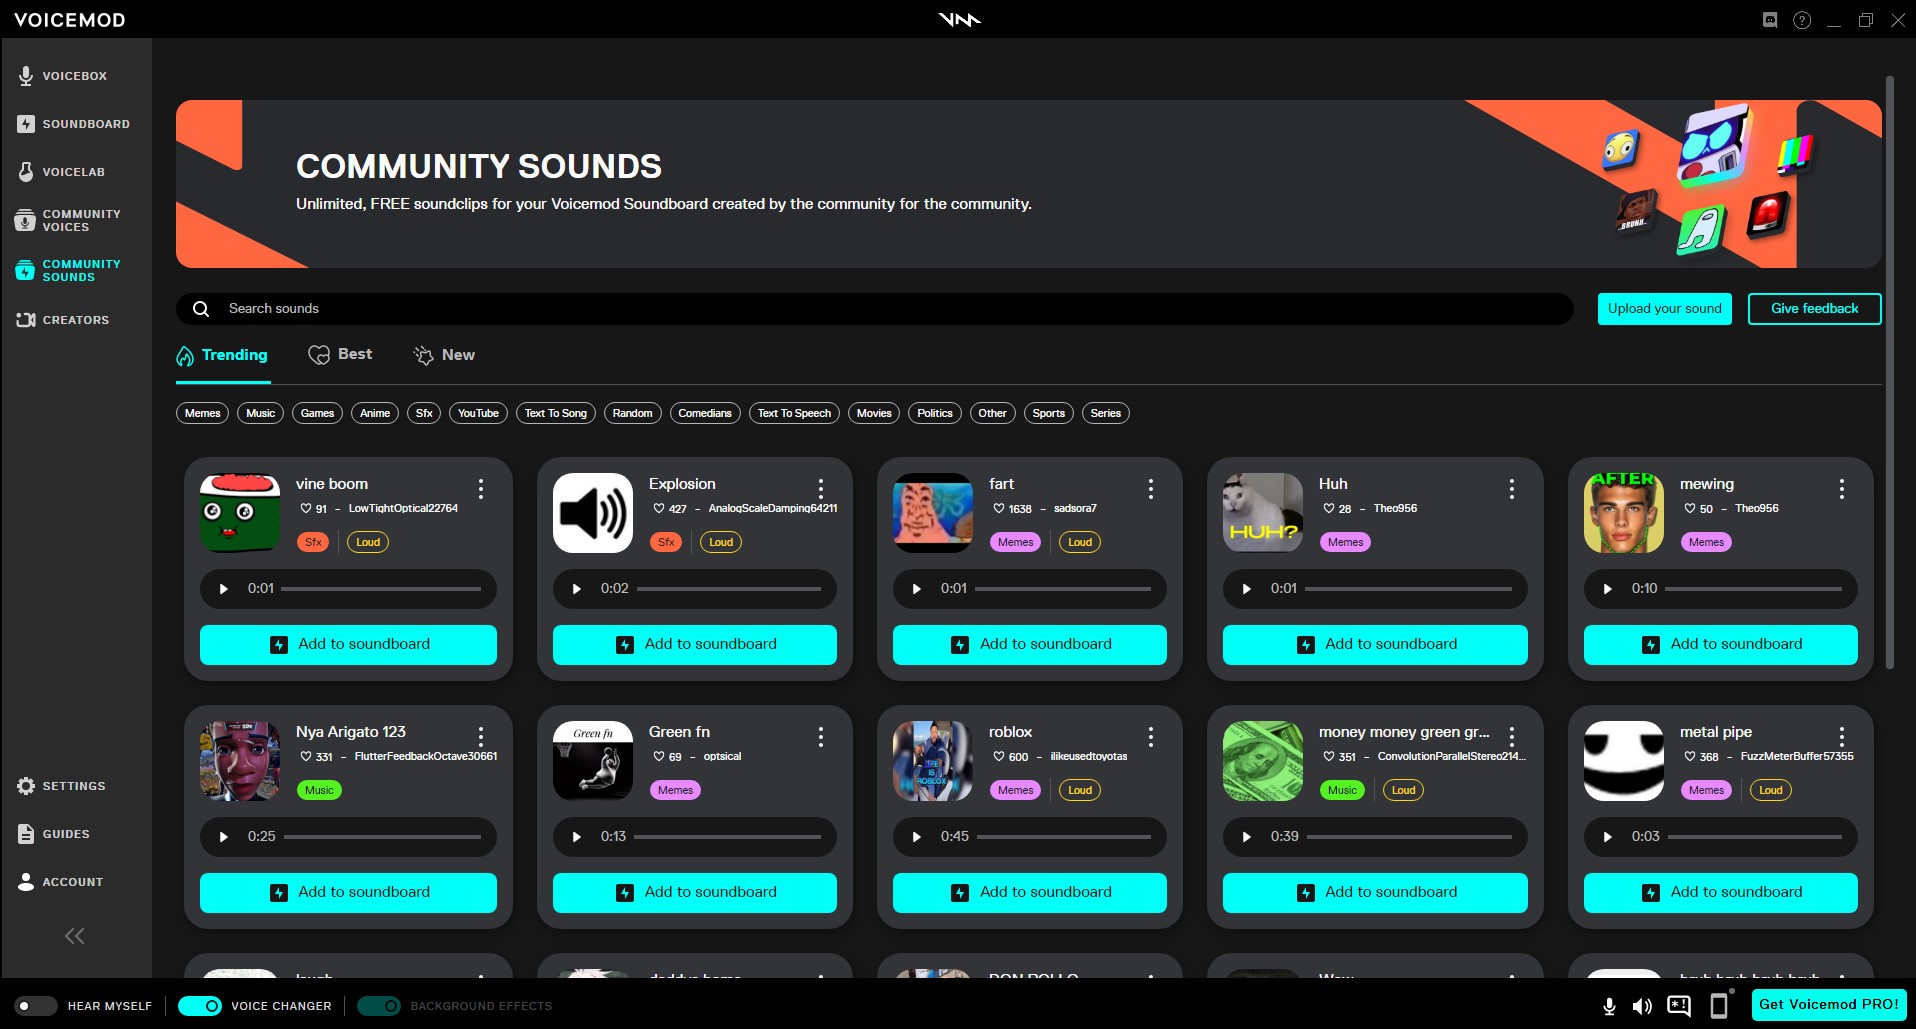The height and width of the screenshot is (1029, 1916).
Task: Open the Account page
Action: [x=60, y=882]
